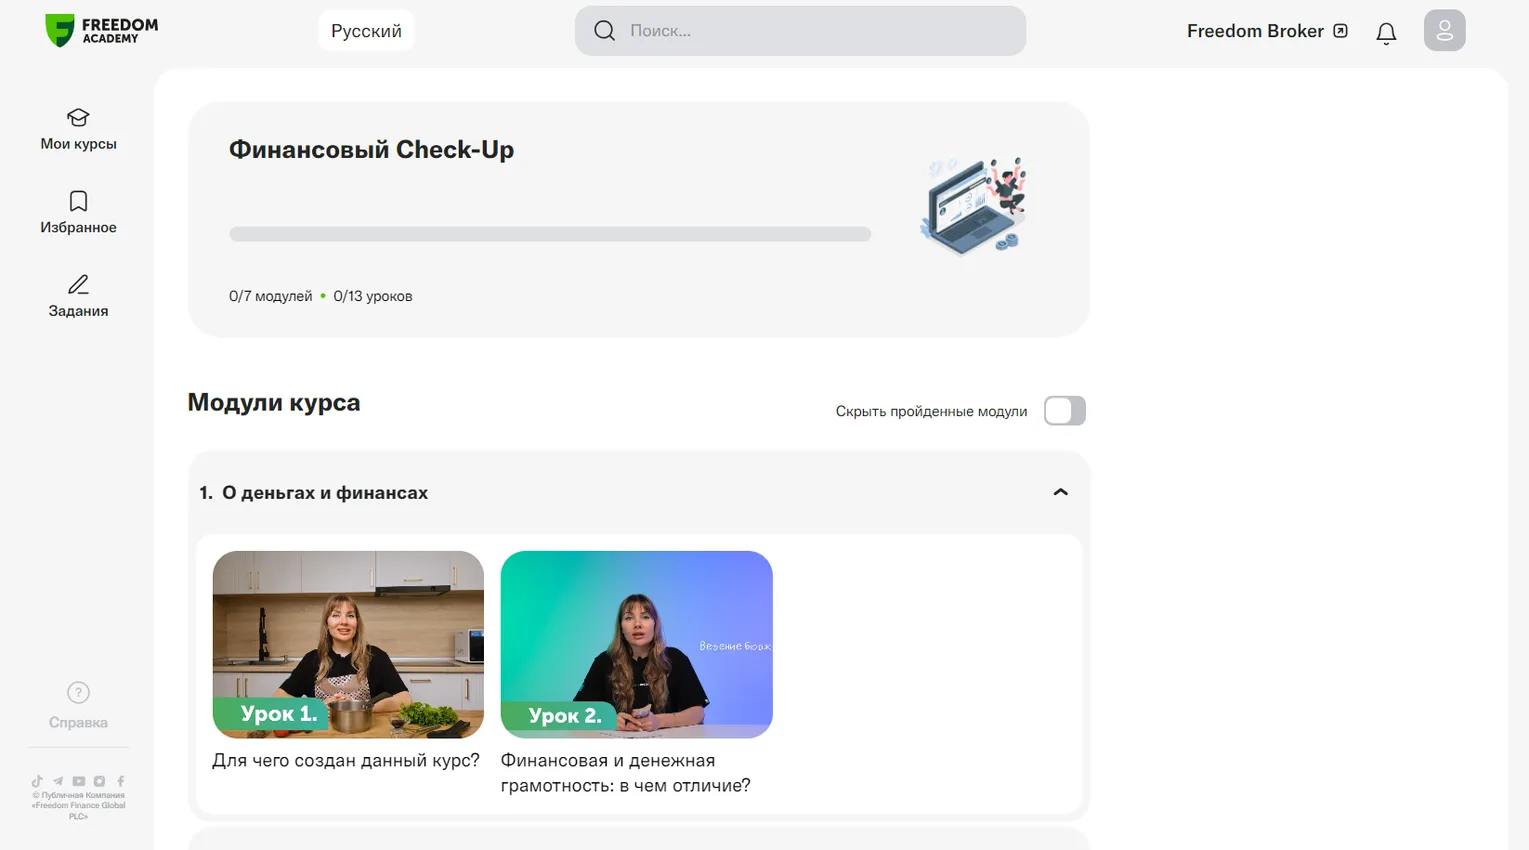Click title Для чего создан данный курс?
Screen dimensions: 1529x850
pyautogui.click(x=346, y=761)
